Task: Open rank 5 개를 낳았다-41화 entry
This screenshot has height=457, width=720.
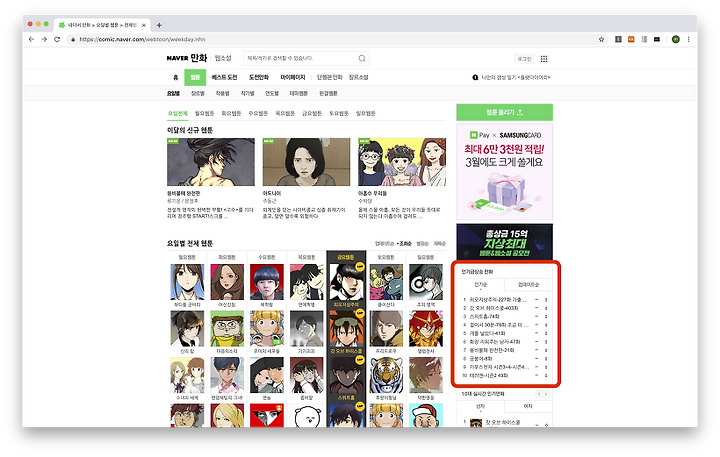Action: [x=487, y=333]
